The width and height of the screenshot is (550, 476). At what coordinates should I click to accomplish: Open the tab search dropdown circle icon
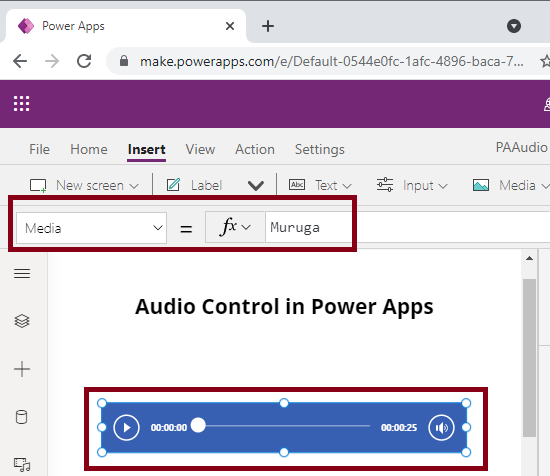coord(514,26)
